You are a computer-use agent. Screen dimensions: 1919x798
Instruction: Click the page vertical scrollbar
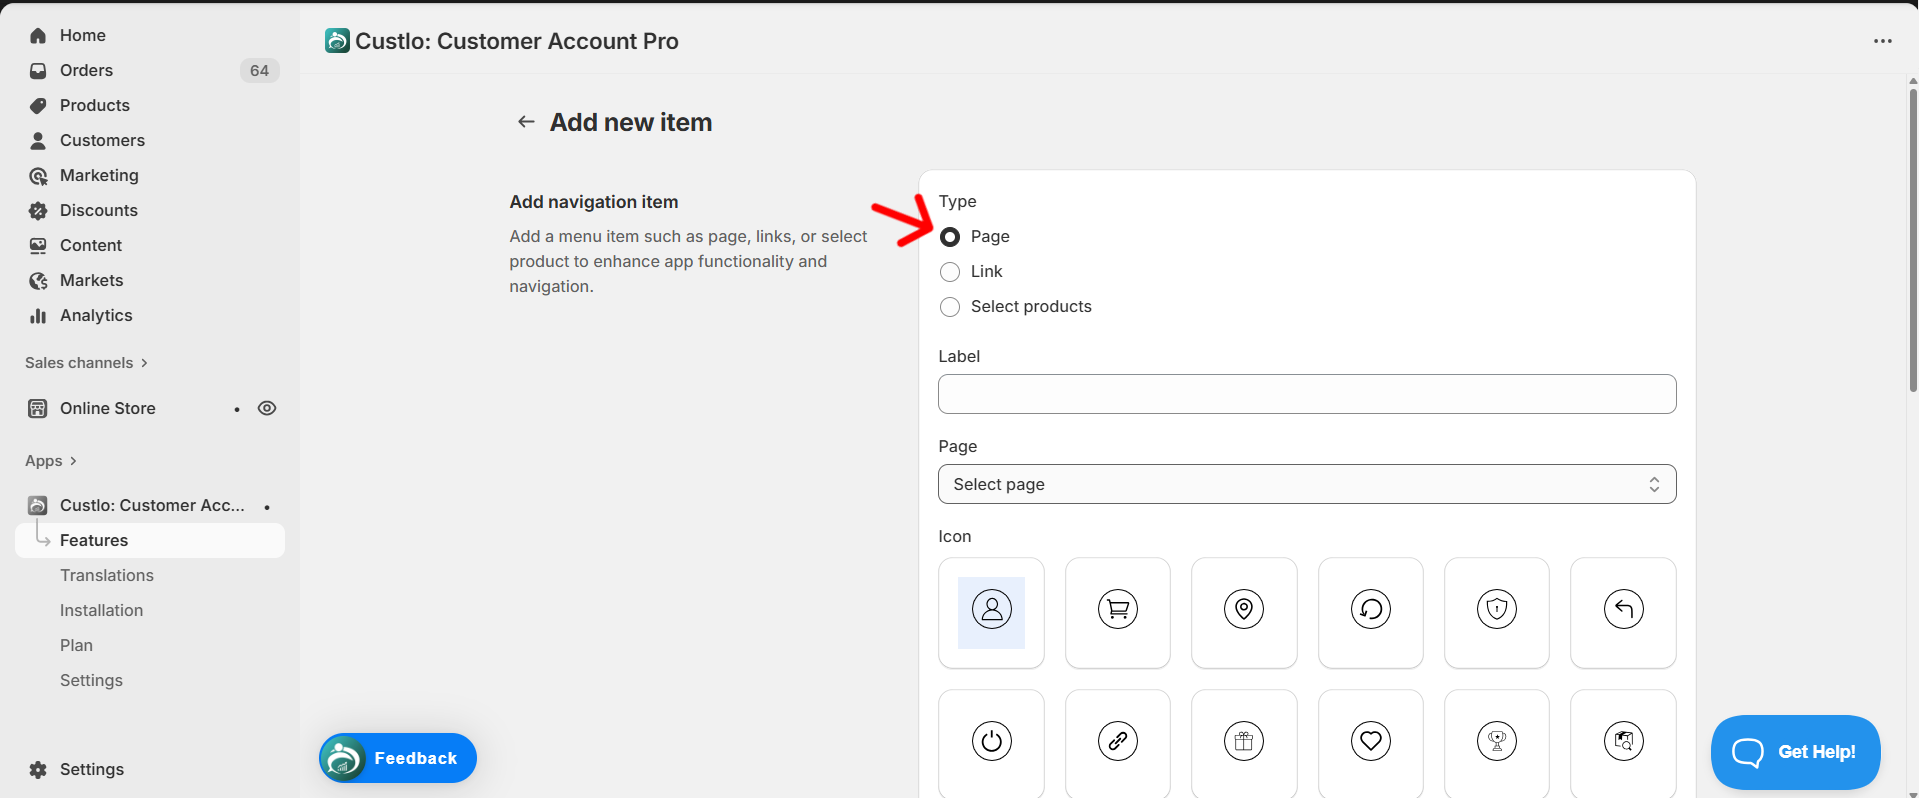pos(1912,240)
